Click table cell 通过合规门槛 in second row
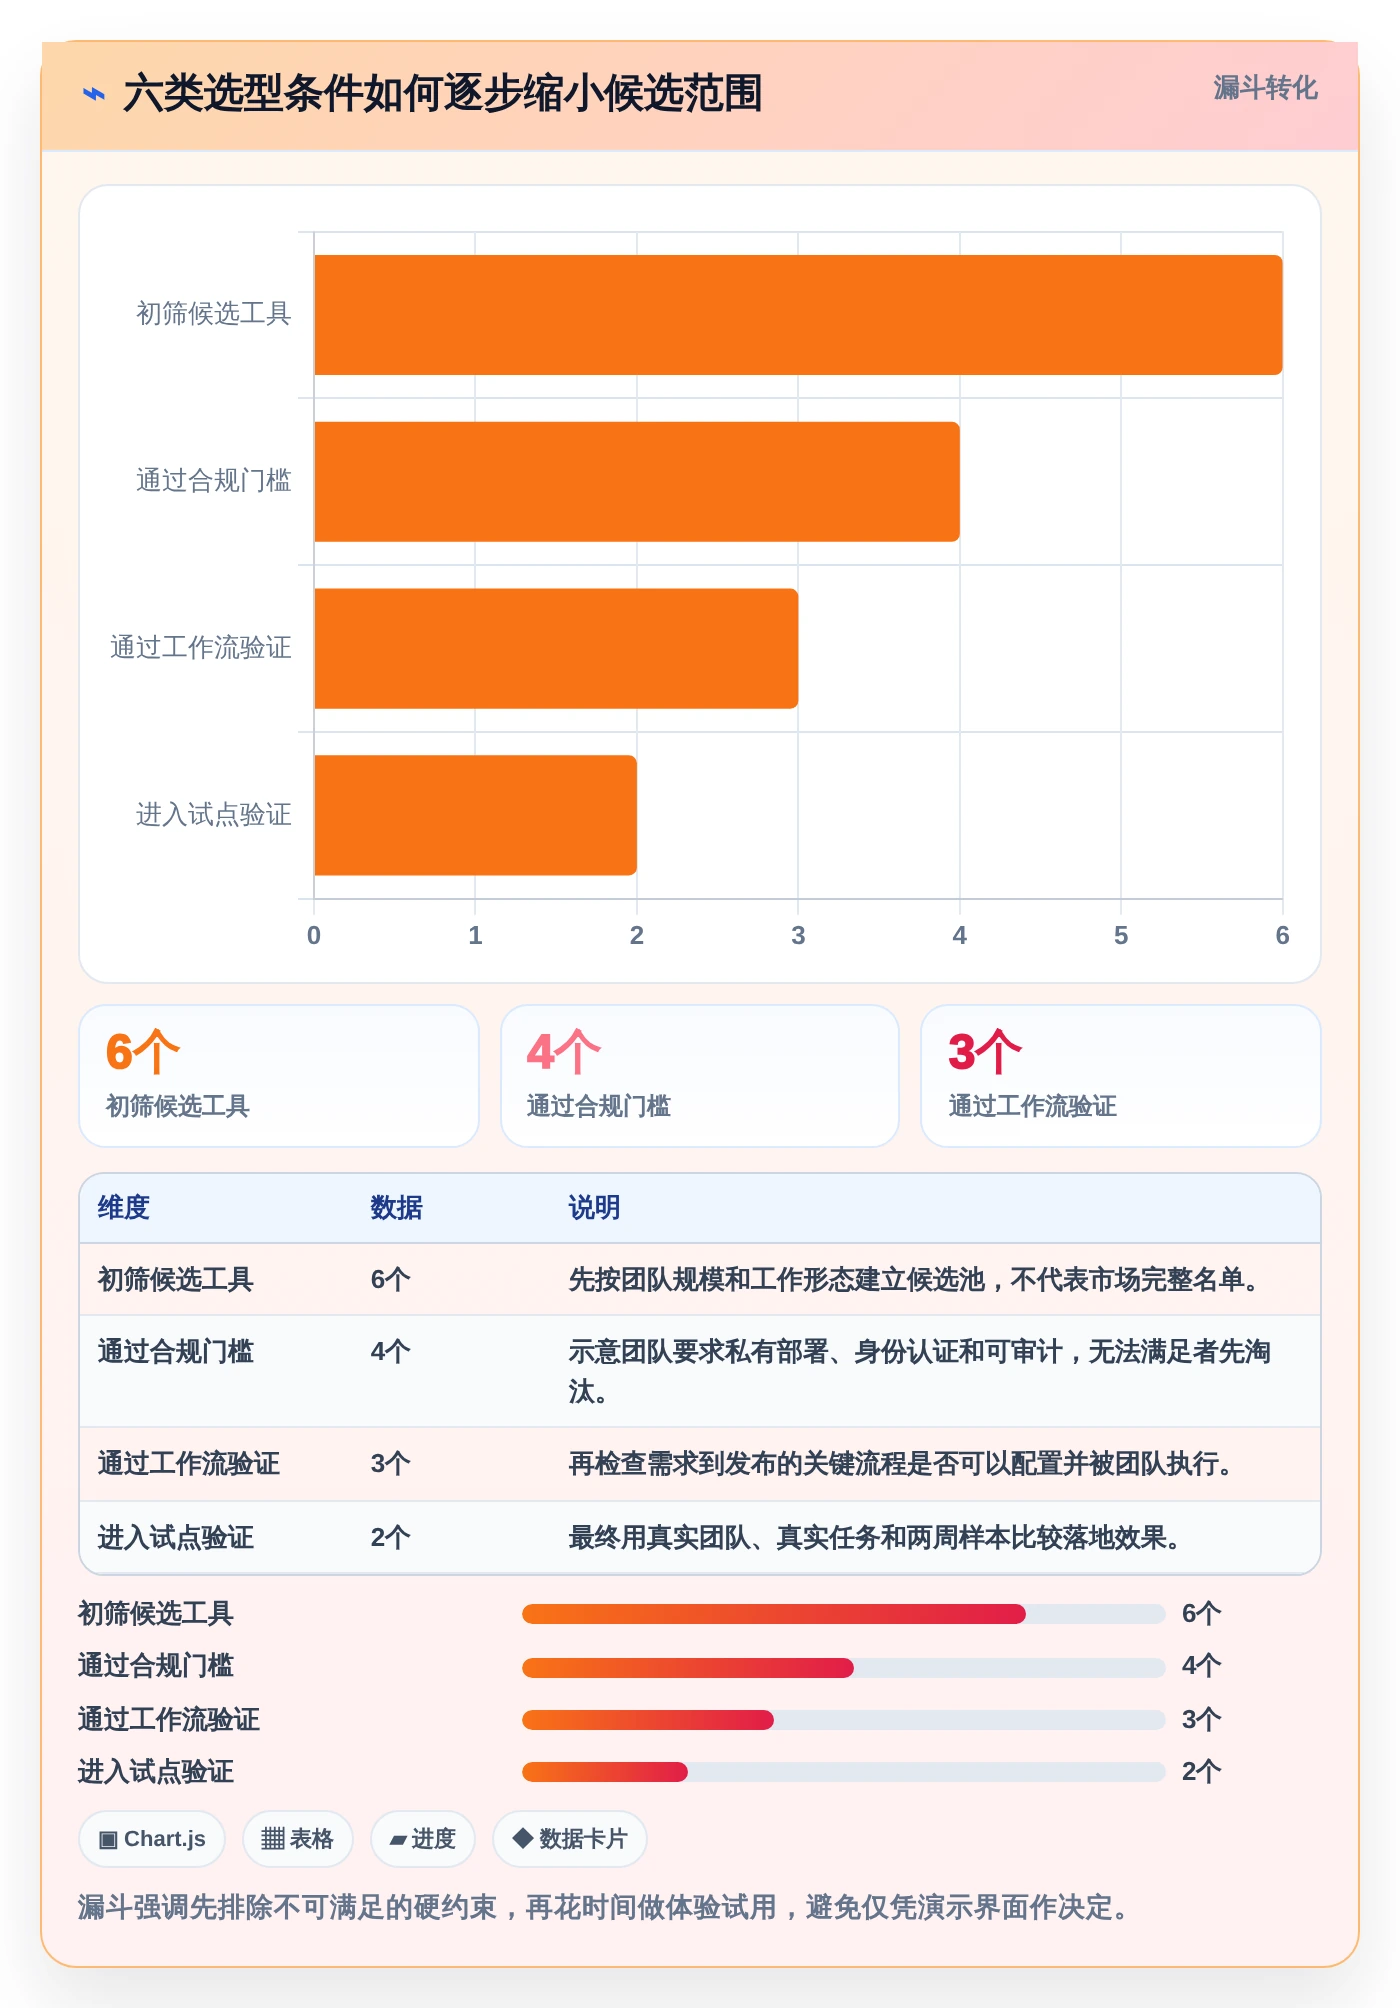The width and height of the screenshot is (1400, 2008). pyautogui.click(x=175, y=1352)
